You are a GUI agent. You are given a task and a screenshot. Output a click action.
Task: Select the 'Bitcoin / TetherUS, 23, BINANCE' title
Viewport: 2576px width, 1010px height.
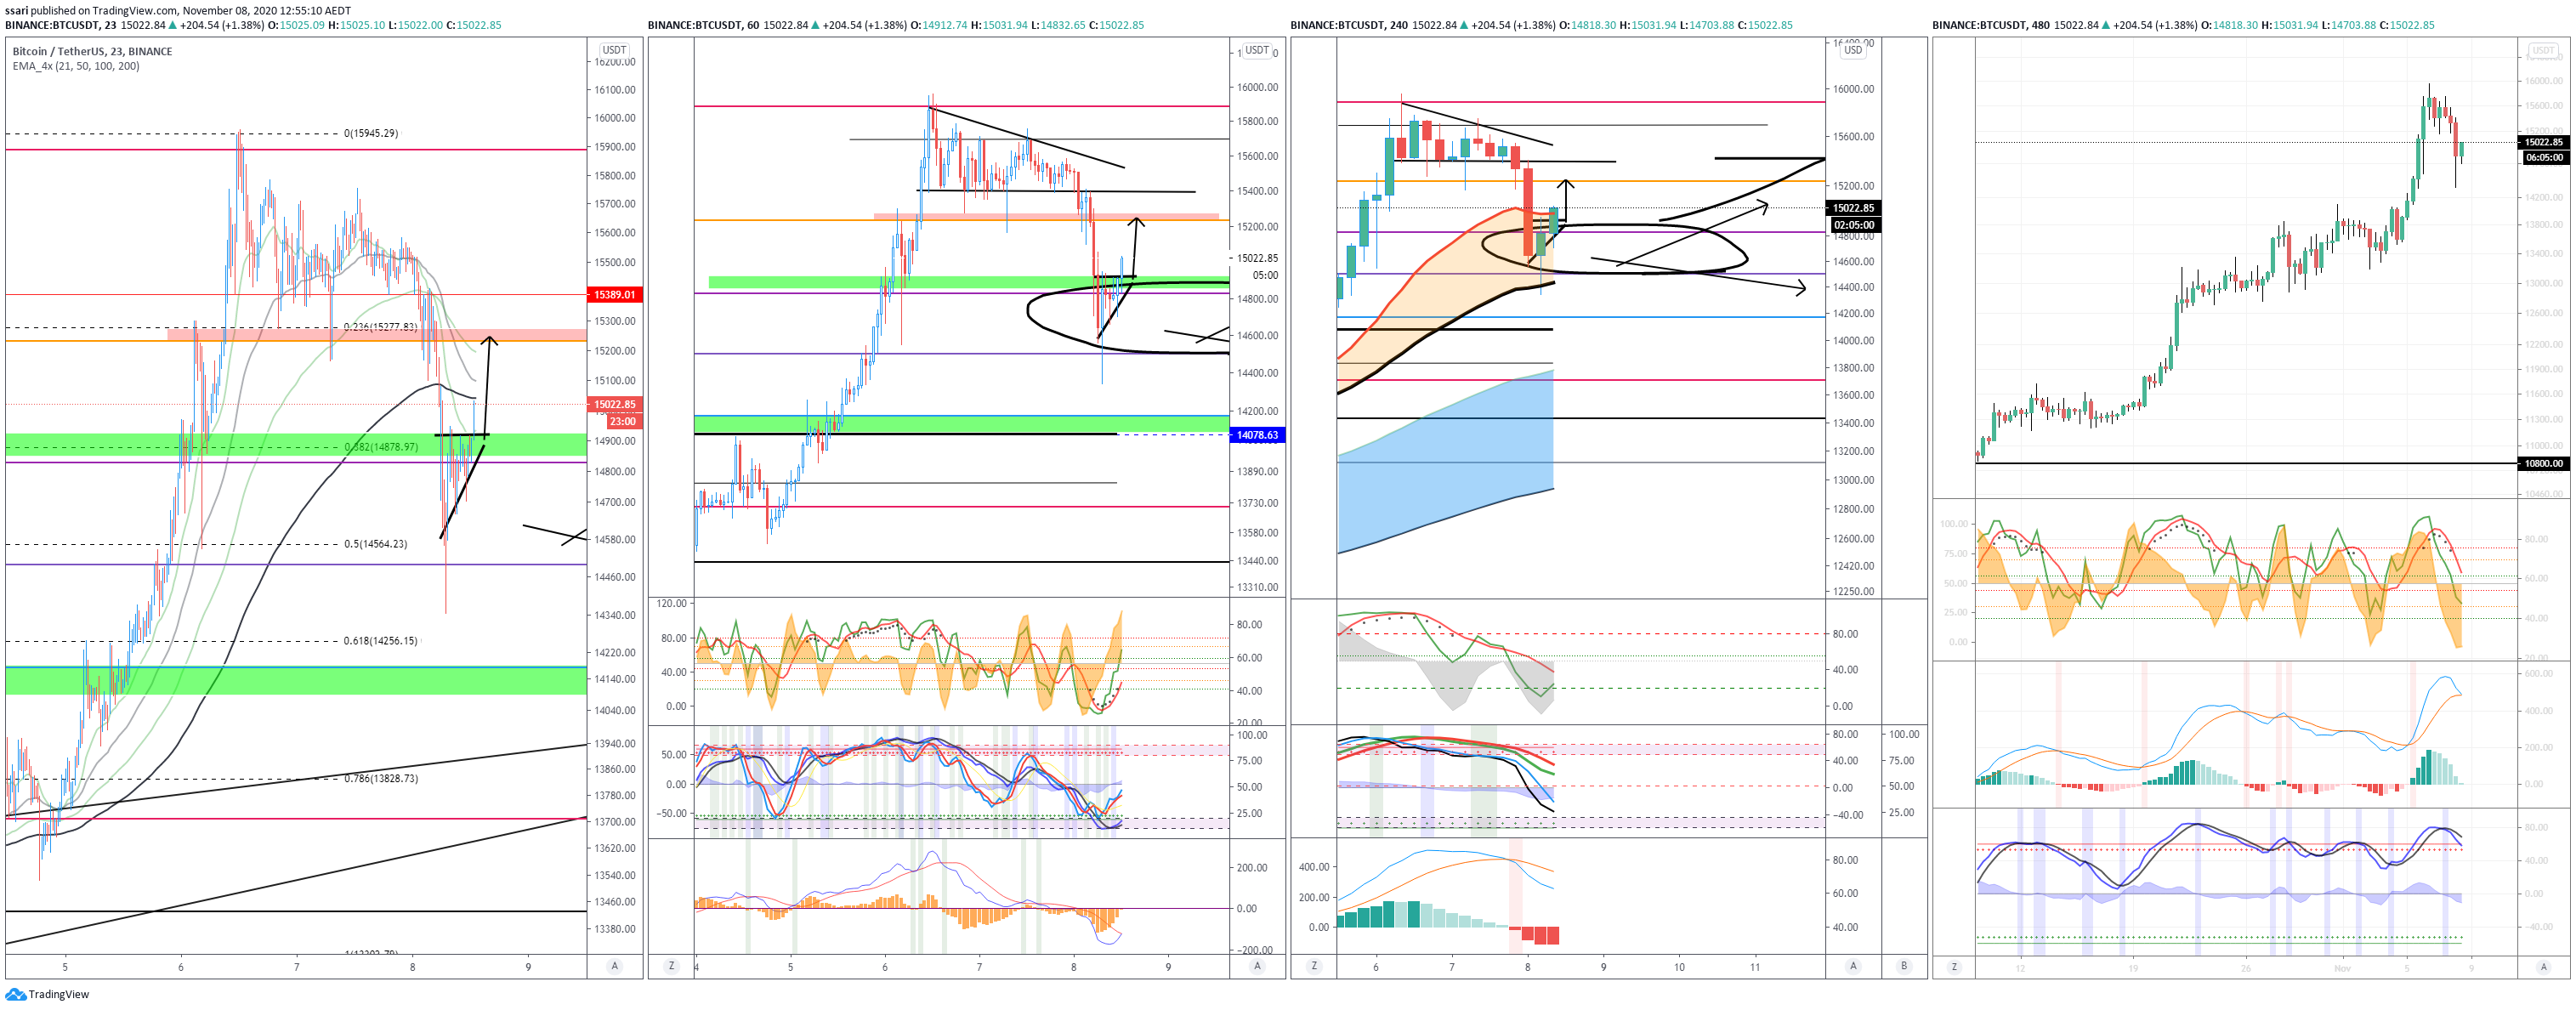point(92,51)
